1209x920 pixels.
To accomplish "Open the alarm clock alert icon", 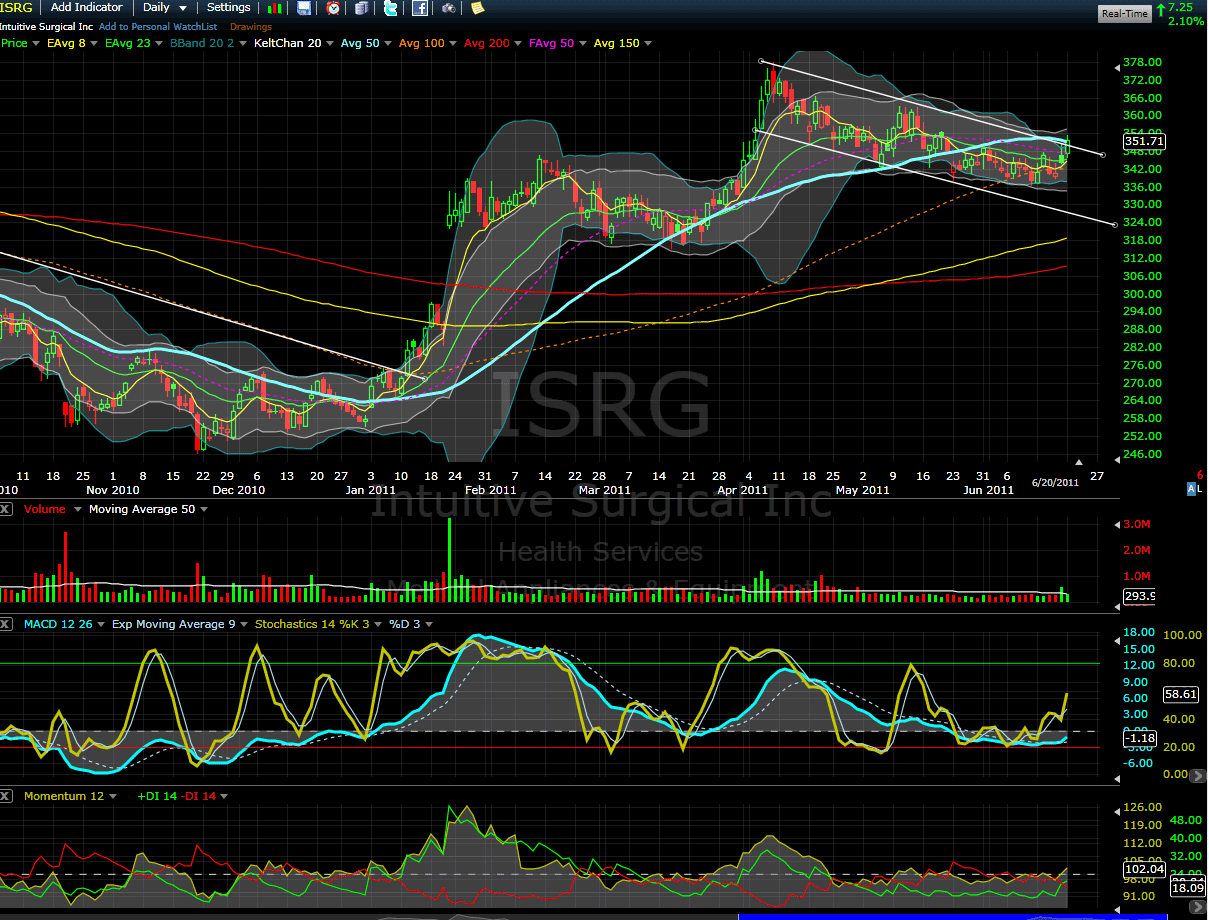I will pyautogui.click(x=333, y=8).
